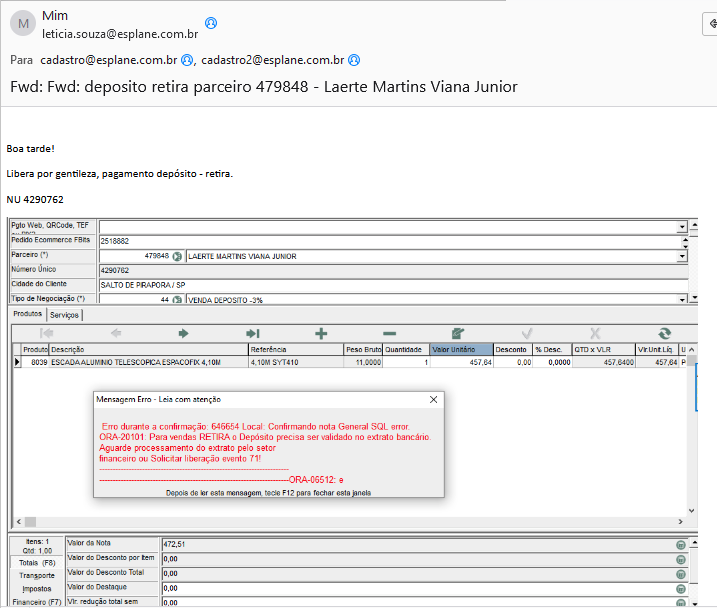Switch to the Serviços tab
The height and width of the screenshot is (608, 717).
pyautogui.click(x=64, y=315)
